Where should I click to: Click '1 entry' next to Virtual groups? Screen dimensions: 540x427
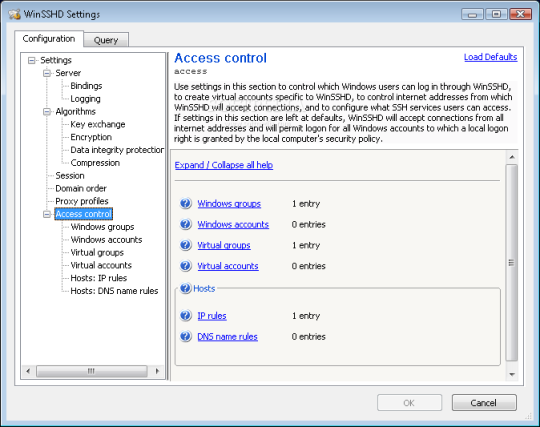pos(306,245)
